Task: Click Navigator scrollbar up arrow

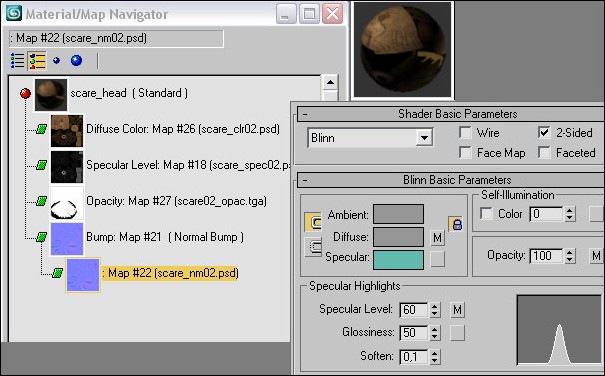Action: coord(330,83)
